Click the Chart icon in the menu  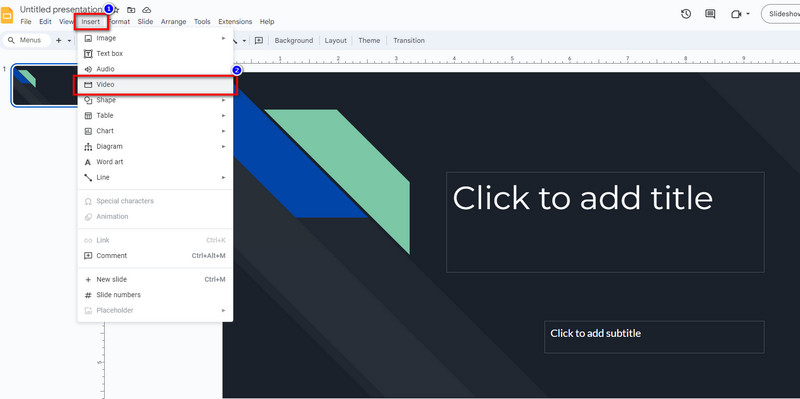coord(88,131)
